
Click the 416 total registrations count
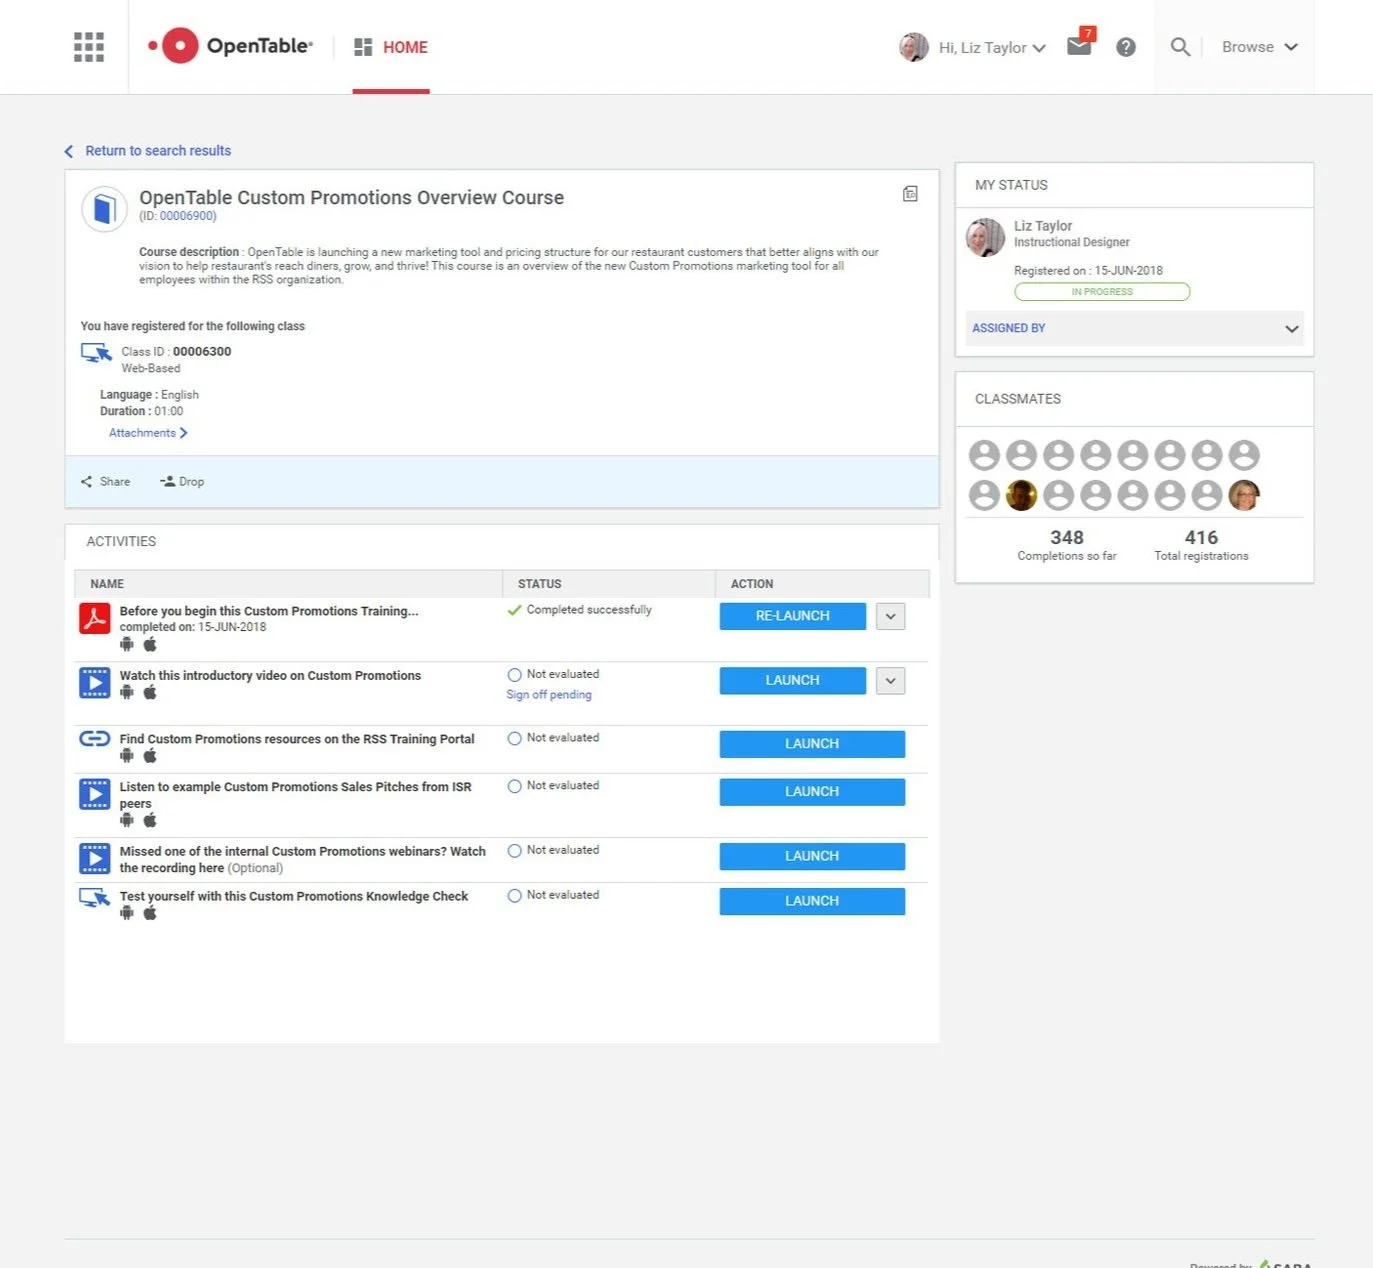pos(1201,538)
